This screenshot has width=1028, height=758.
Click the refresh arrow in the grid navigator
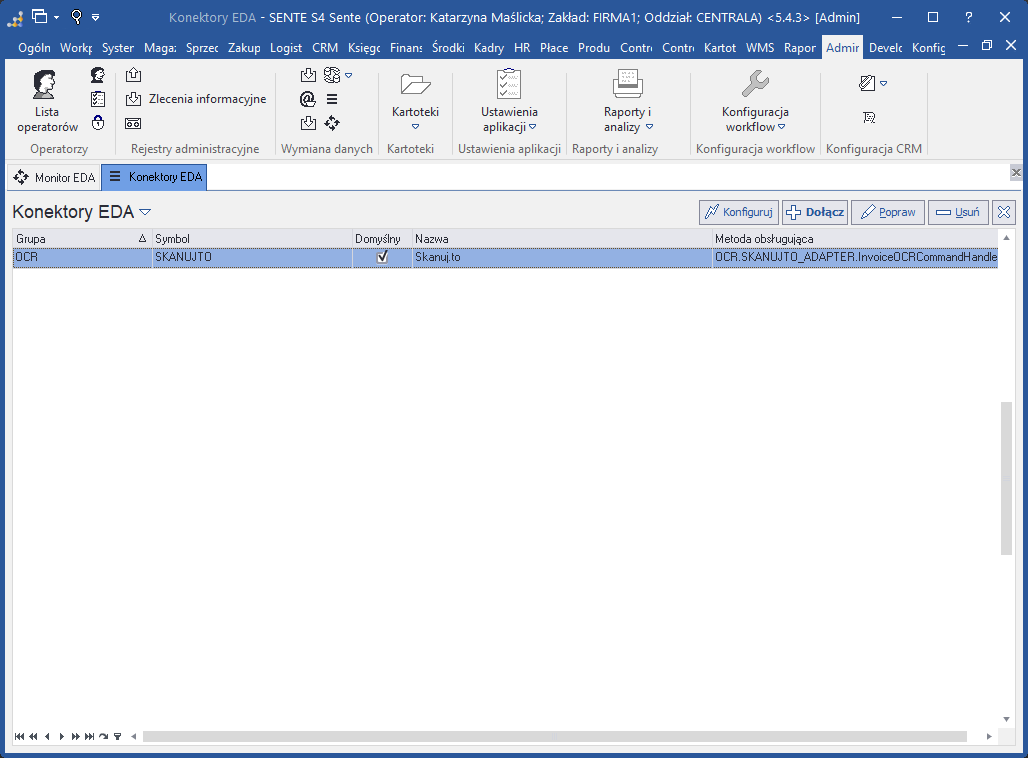[104, 736]
